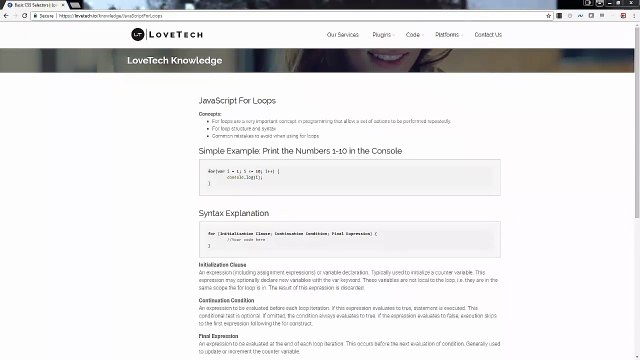The height and width of the screenshot is (360, 640).
Task: Click the syntax for loop code line
Action: (292, 234)
